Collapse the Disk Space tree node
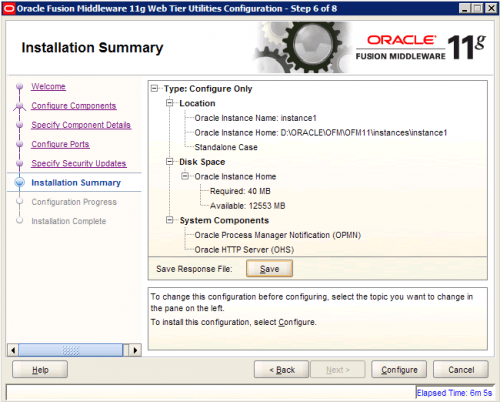500x402 pixels. (170, 162)
